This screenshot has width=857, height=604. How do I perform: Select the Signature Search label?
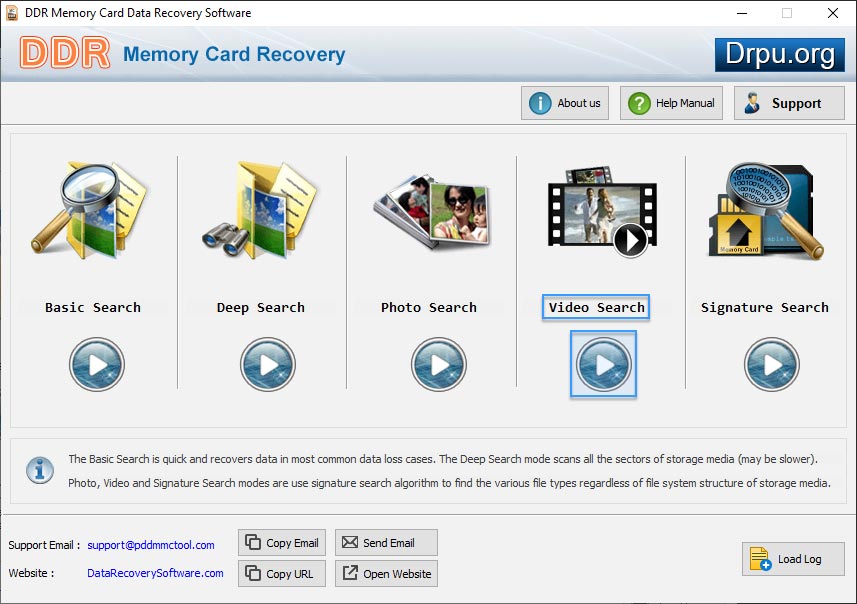(x=765, y=307)
